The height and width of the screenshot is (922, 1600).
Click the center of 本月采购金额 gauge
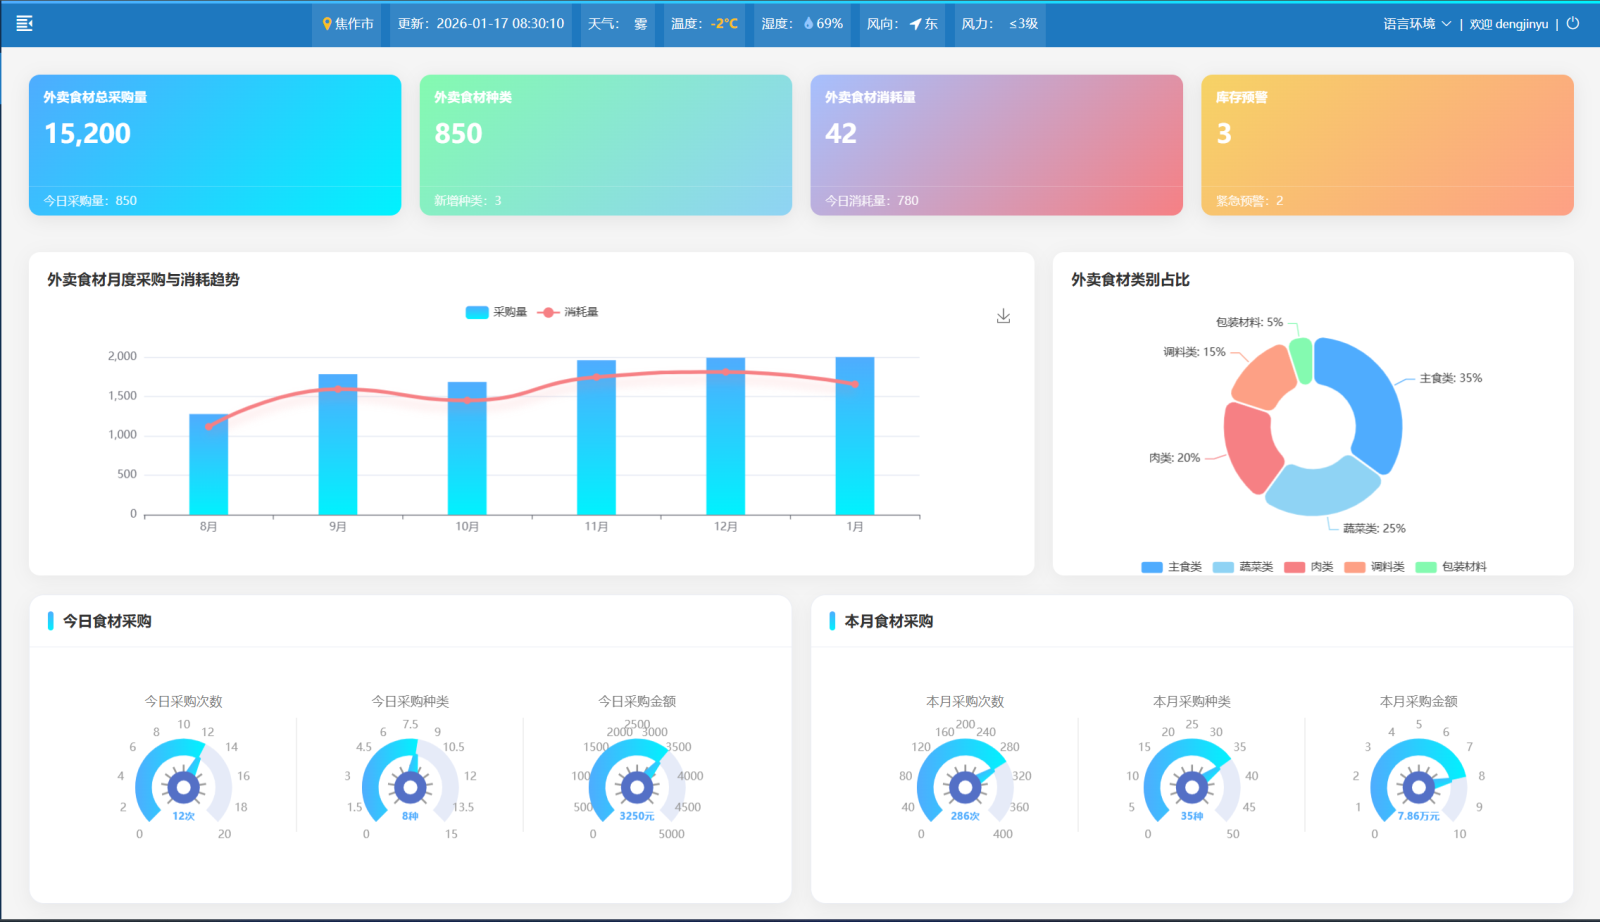(x=1418, y=787)
